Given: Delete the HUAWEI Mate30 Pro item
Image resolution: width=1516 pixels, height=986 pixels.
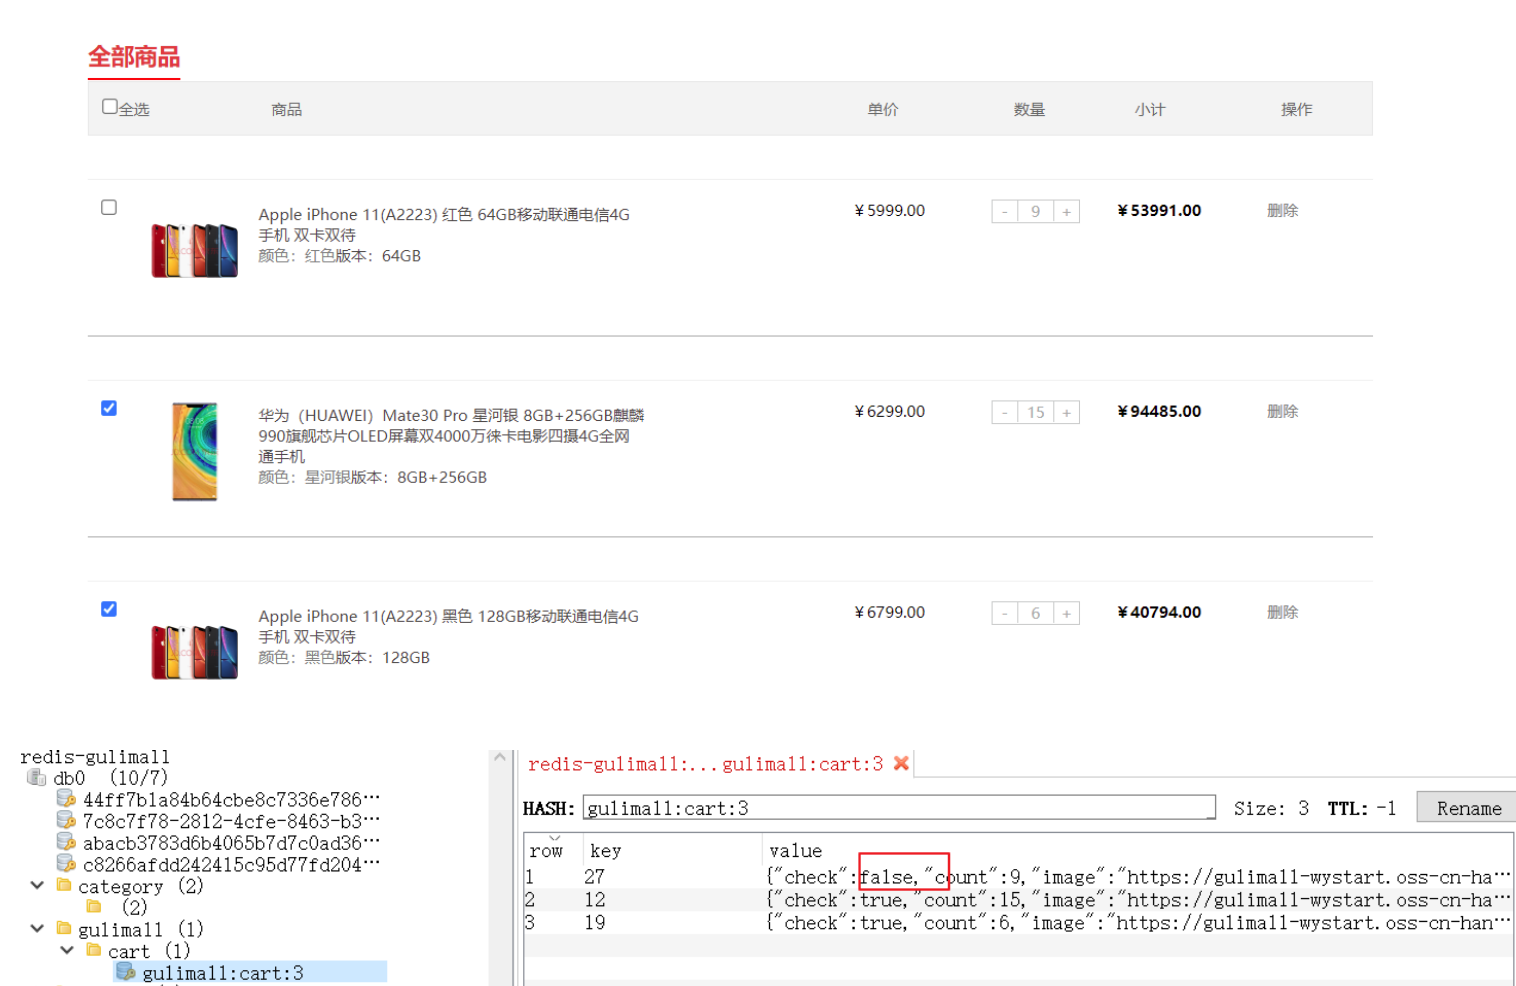Looking at the screenshot, I should point(1282,411).
